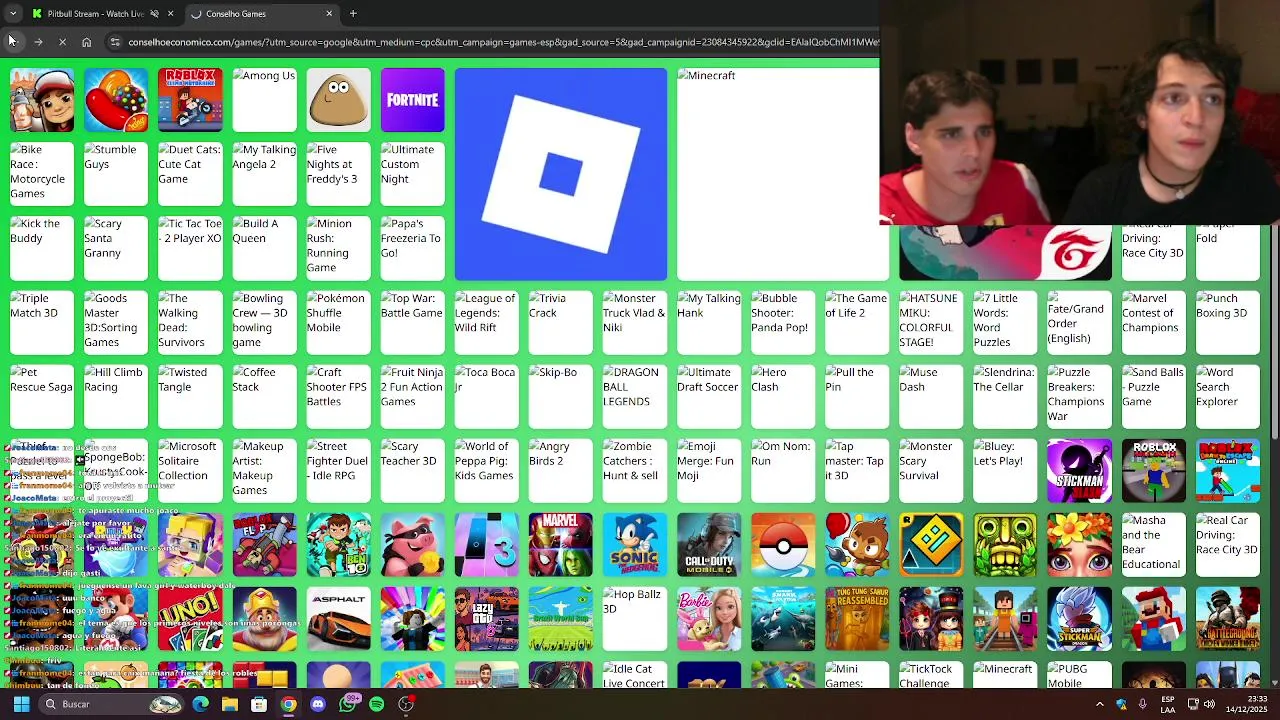Image resolution: width=1280 pixels, height=720 pixels.
Task: Open the Candy Crush game icon
Action: pos(116,100)
